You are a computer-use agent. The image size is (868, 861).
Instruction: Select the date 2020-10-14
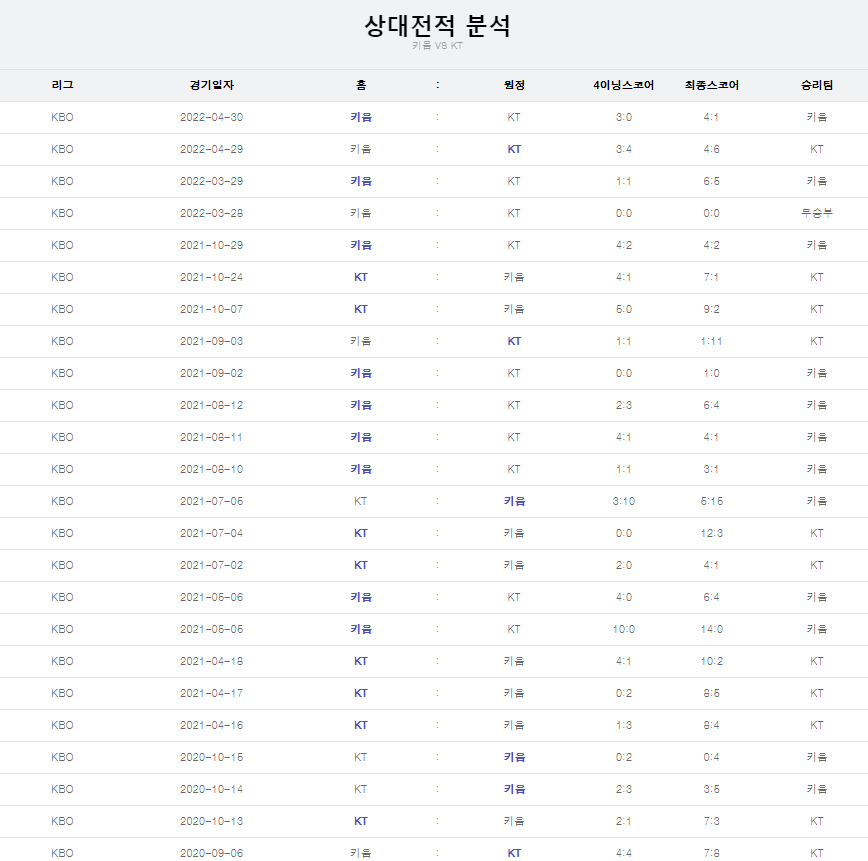pyautogui.click(x=211, y=790)
